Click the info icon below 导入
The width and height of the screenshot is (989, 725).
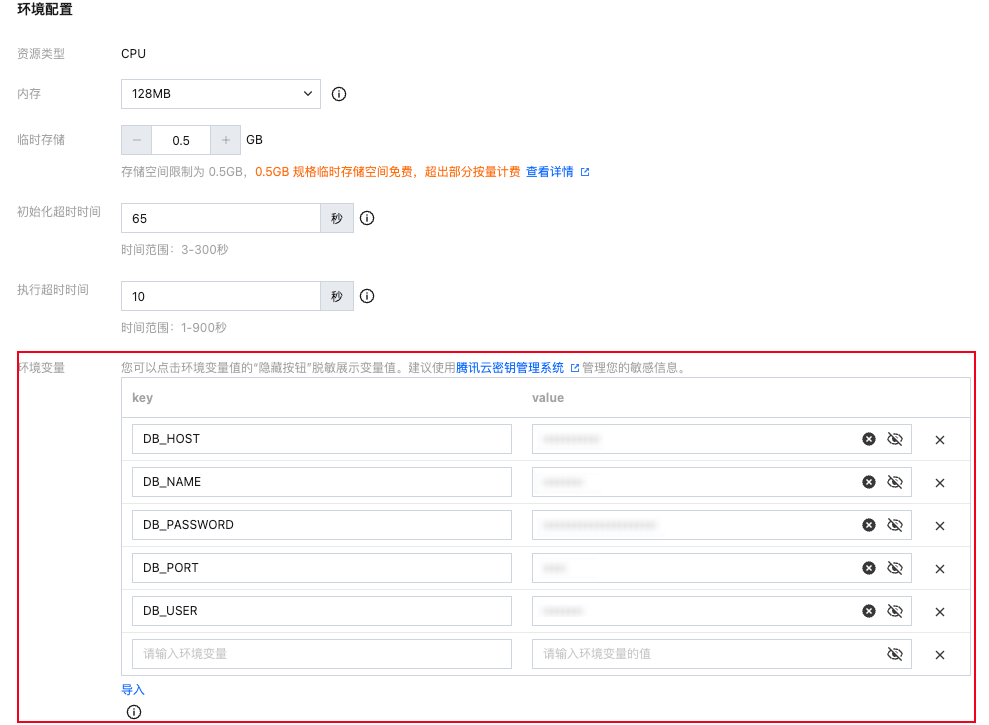(134, 712)
